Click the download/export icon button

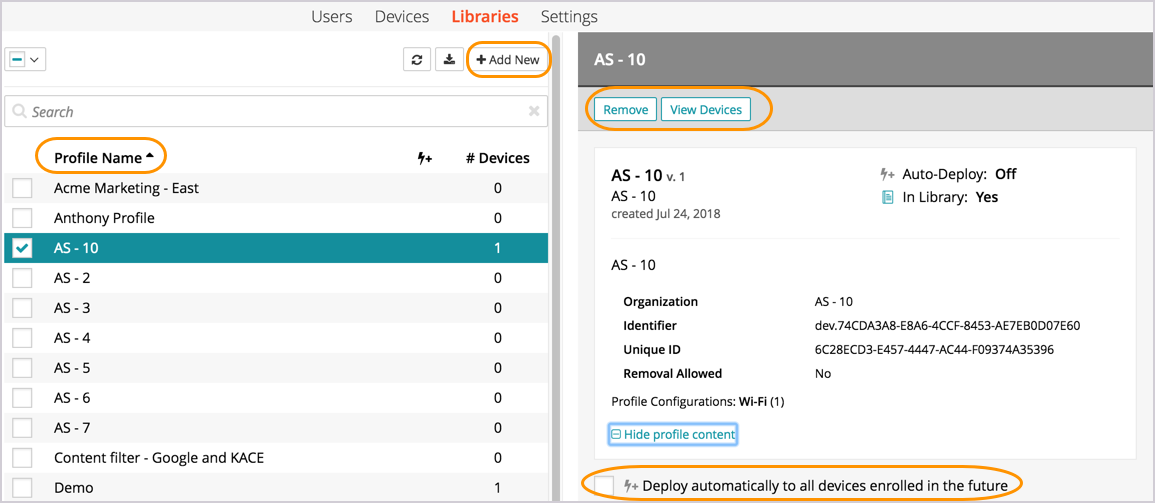449,60
